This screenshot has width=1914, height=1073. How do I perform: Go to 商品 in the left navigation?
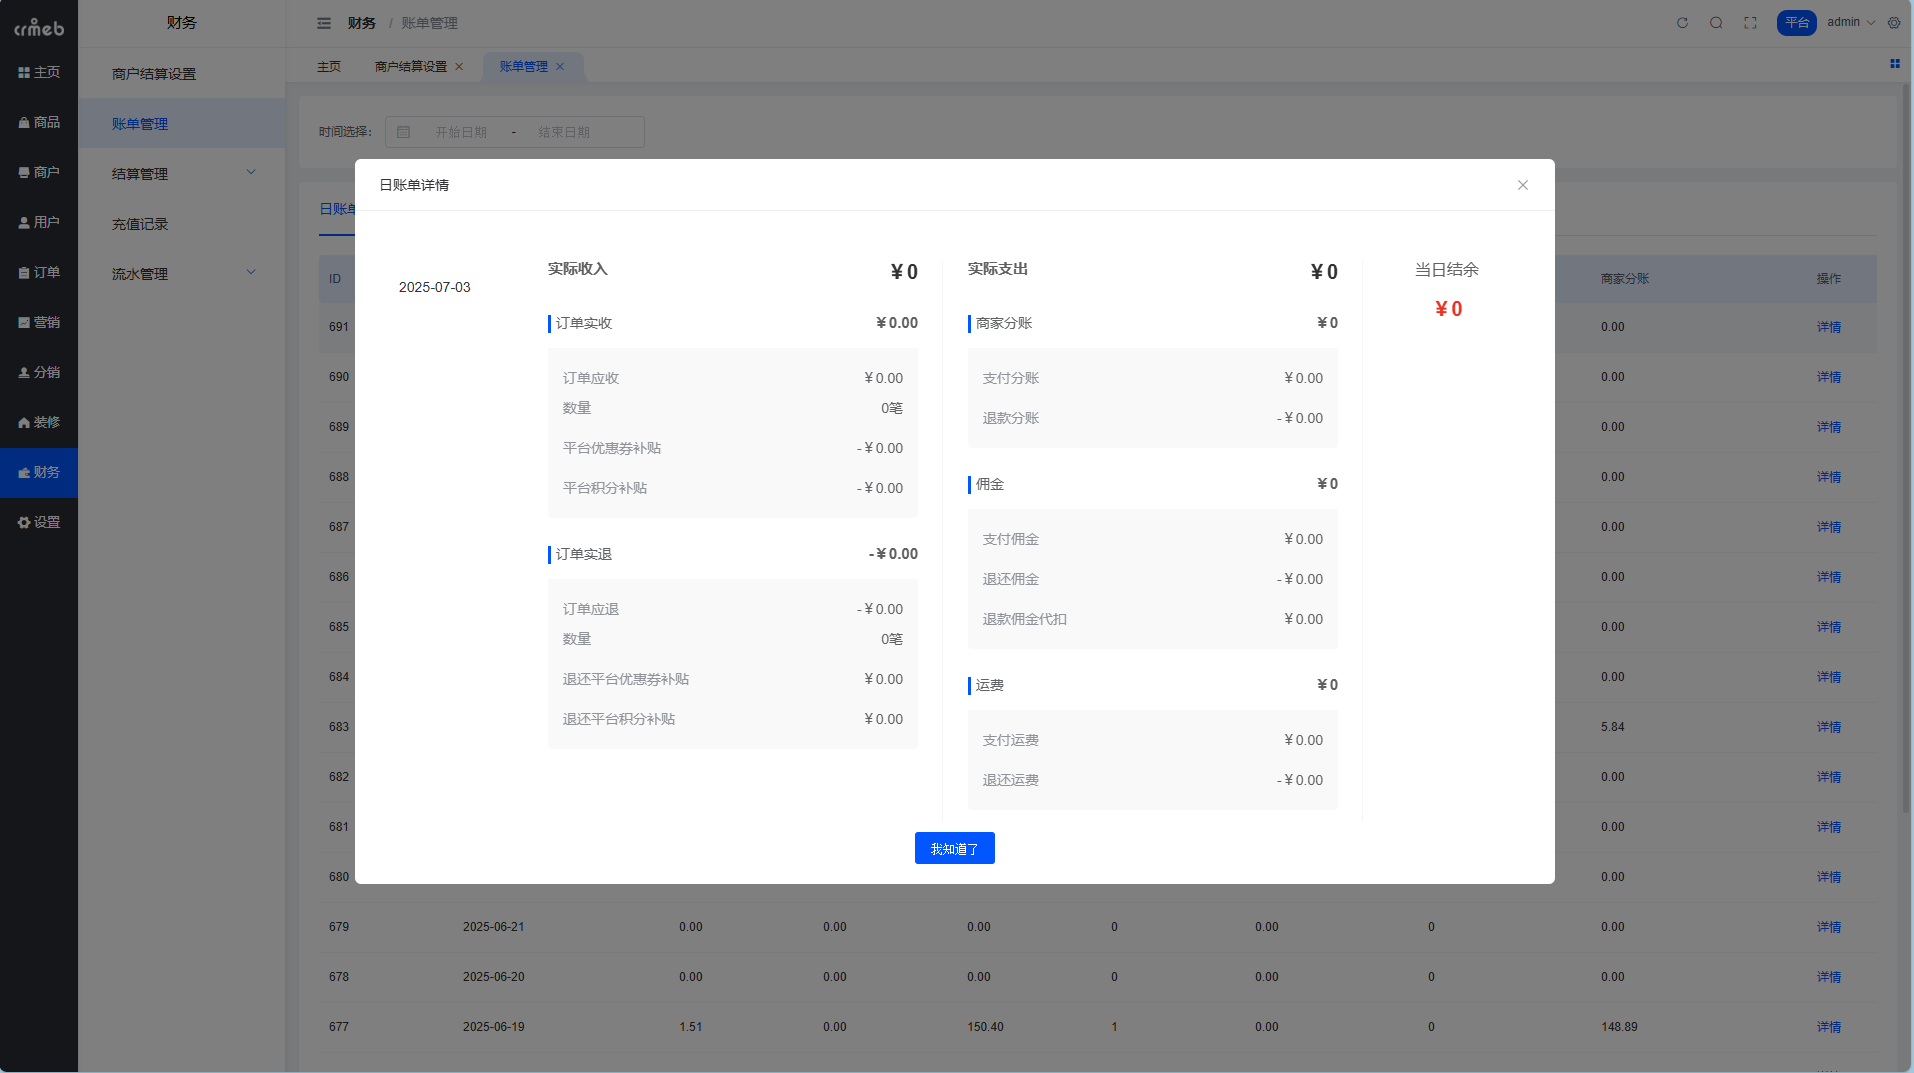(39, 122)
